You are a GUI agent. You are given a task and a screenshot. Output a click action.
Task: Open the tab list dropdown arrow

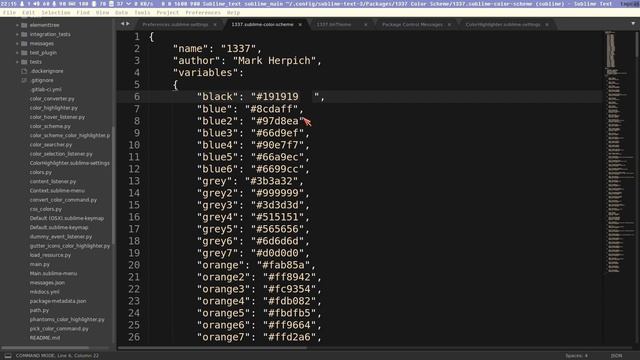tap(633, 24)
